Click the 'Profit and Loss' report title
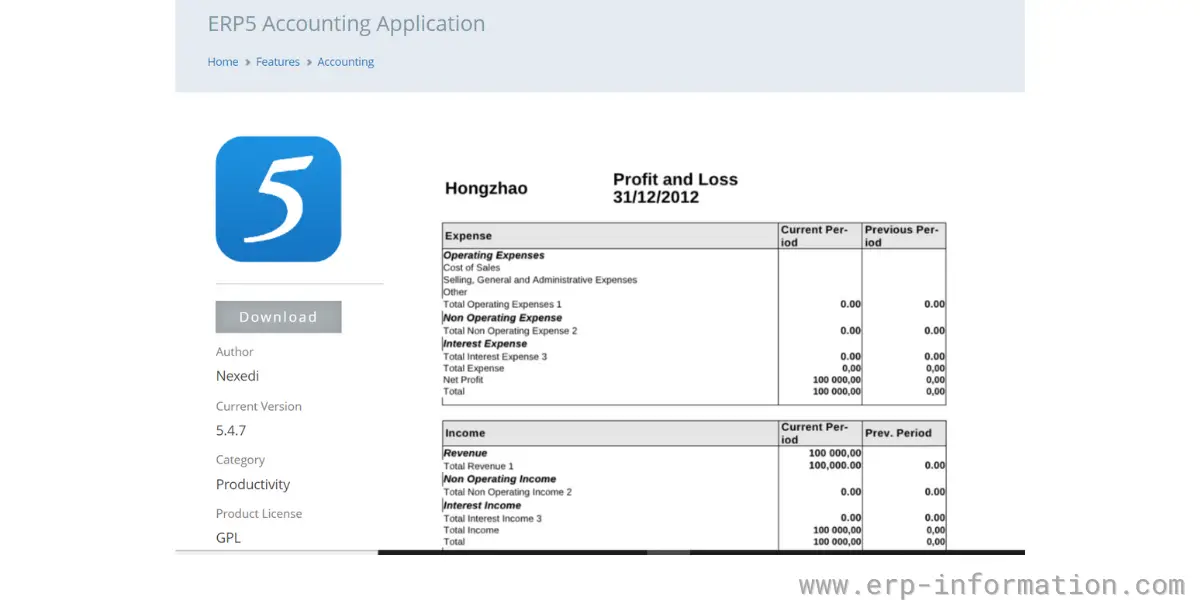The height and width of the screenshot is (600, 1200). click(x=675, y=180)
